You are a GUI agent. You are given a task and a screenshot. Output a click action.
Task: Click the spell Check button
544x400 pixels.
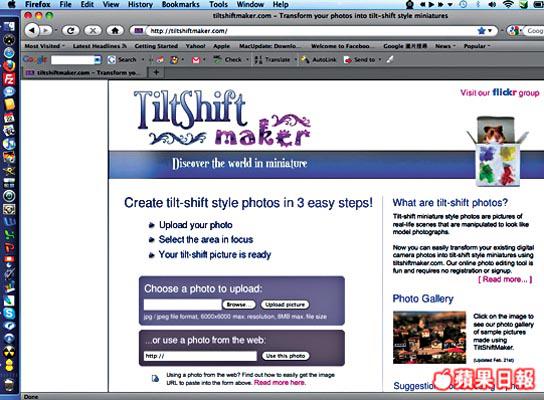point(228,60)
